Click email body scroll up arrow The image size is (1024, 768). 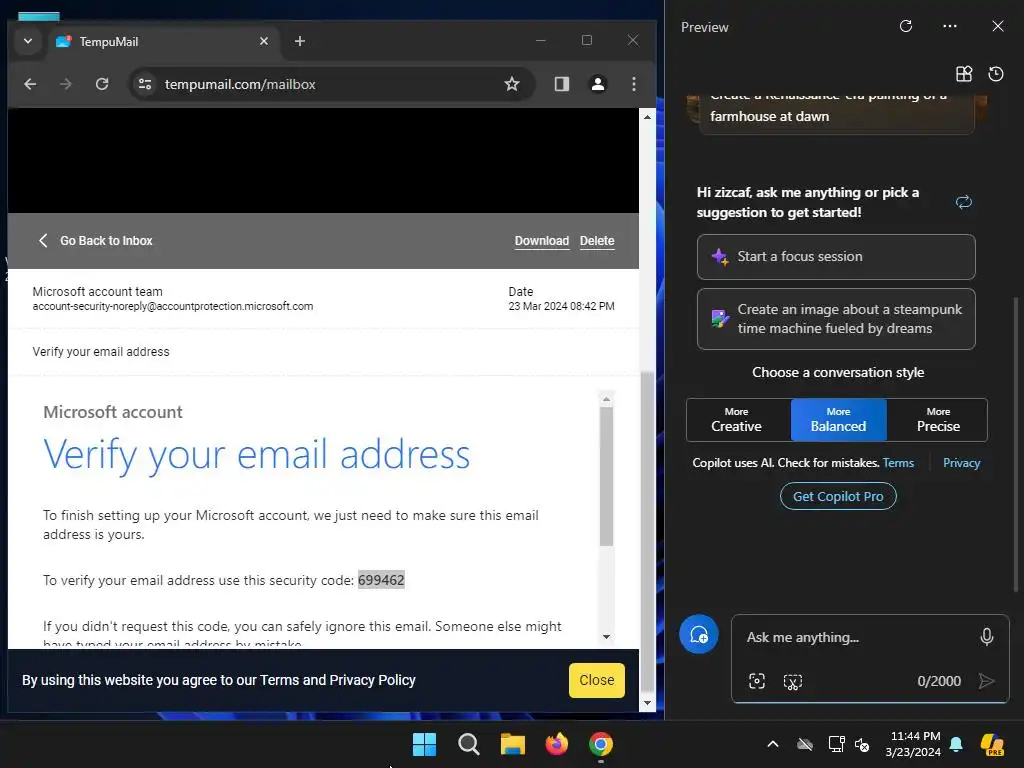tap(607, 398)
